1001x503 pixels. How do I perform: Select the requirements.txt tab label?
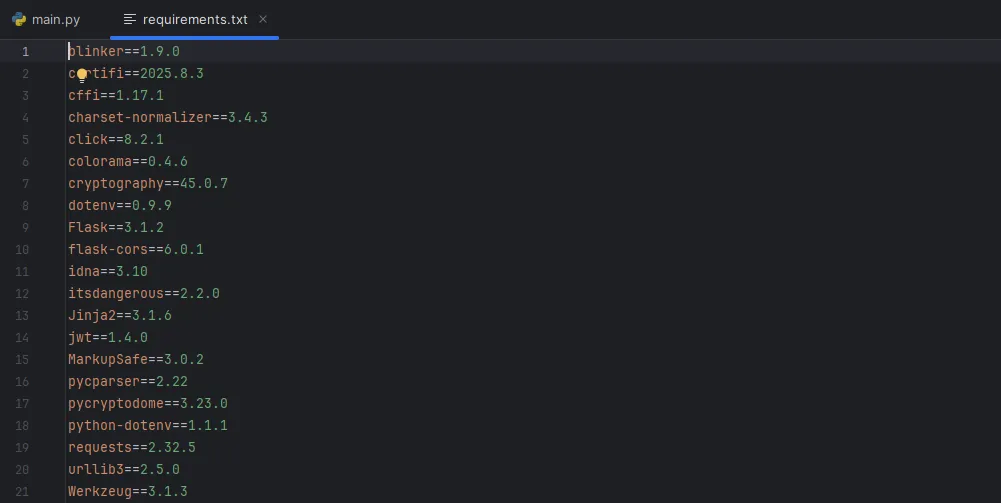pyautogui.click(x=198, y=19)
